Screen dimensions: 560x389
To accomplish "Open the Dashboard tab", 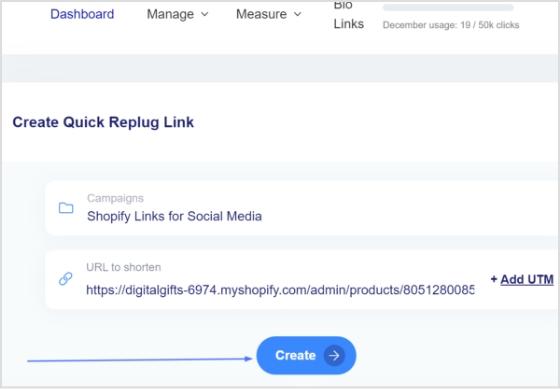I will pos(82,14).
